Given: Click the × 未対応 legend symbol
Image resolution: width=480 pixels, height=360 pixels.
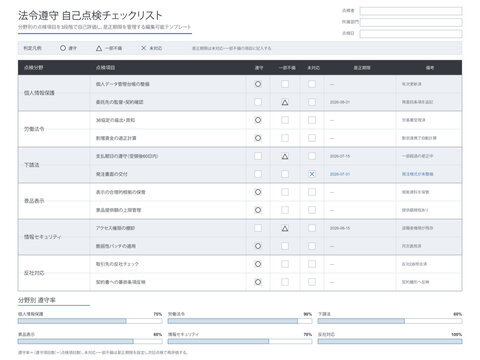Looking at the screenshot, I should (x=143, y=48).
